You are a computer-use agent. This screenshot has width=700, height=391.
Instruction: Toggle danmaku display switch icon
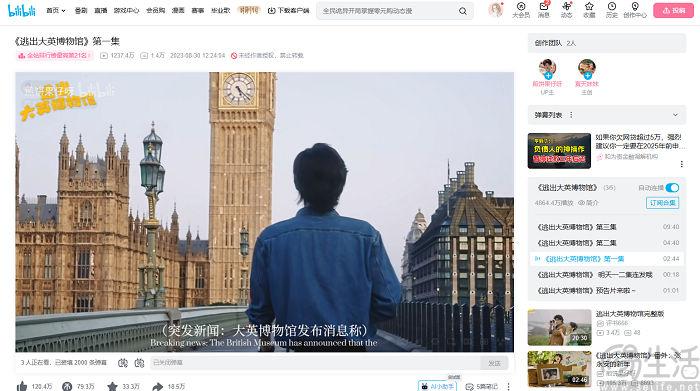click(x=123, y=363)
